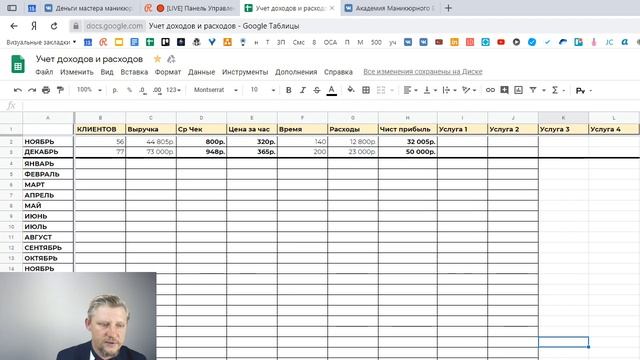Select column K header
Screen dimensions: 640x360
pyautogui.click(x=563, y=118)
